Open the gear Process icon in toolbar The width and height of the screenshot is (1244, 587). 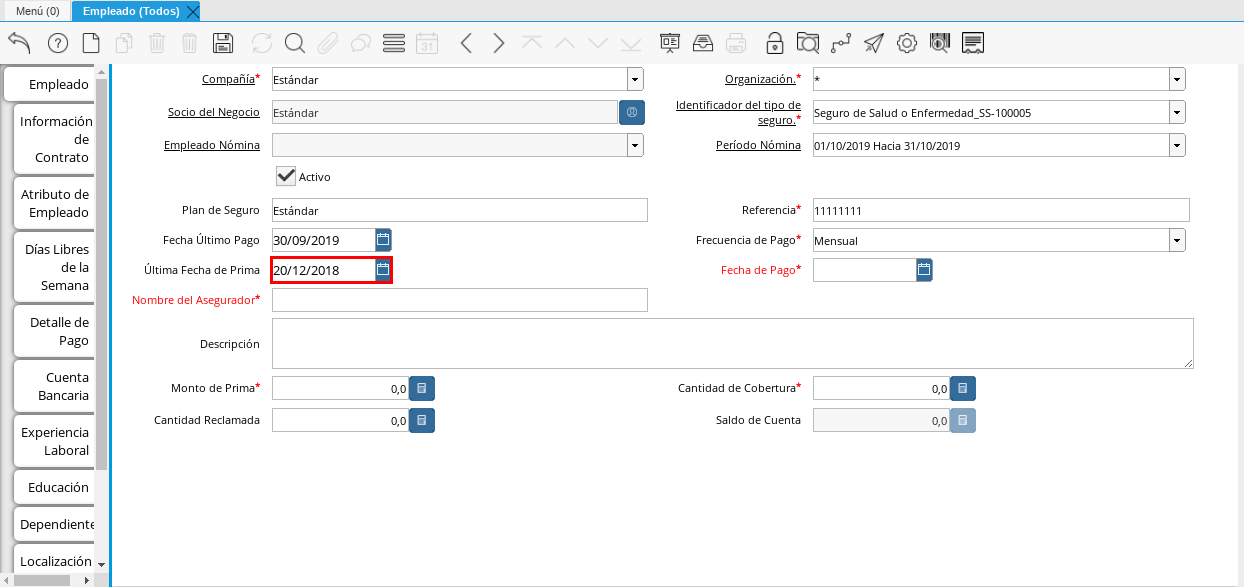[x=907, y=43]
